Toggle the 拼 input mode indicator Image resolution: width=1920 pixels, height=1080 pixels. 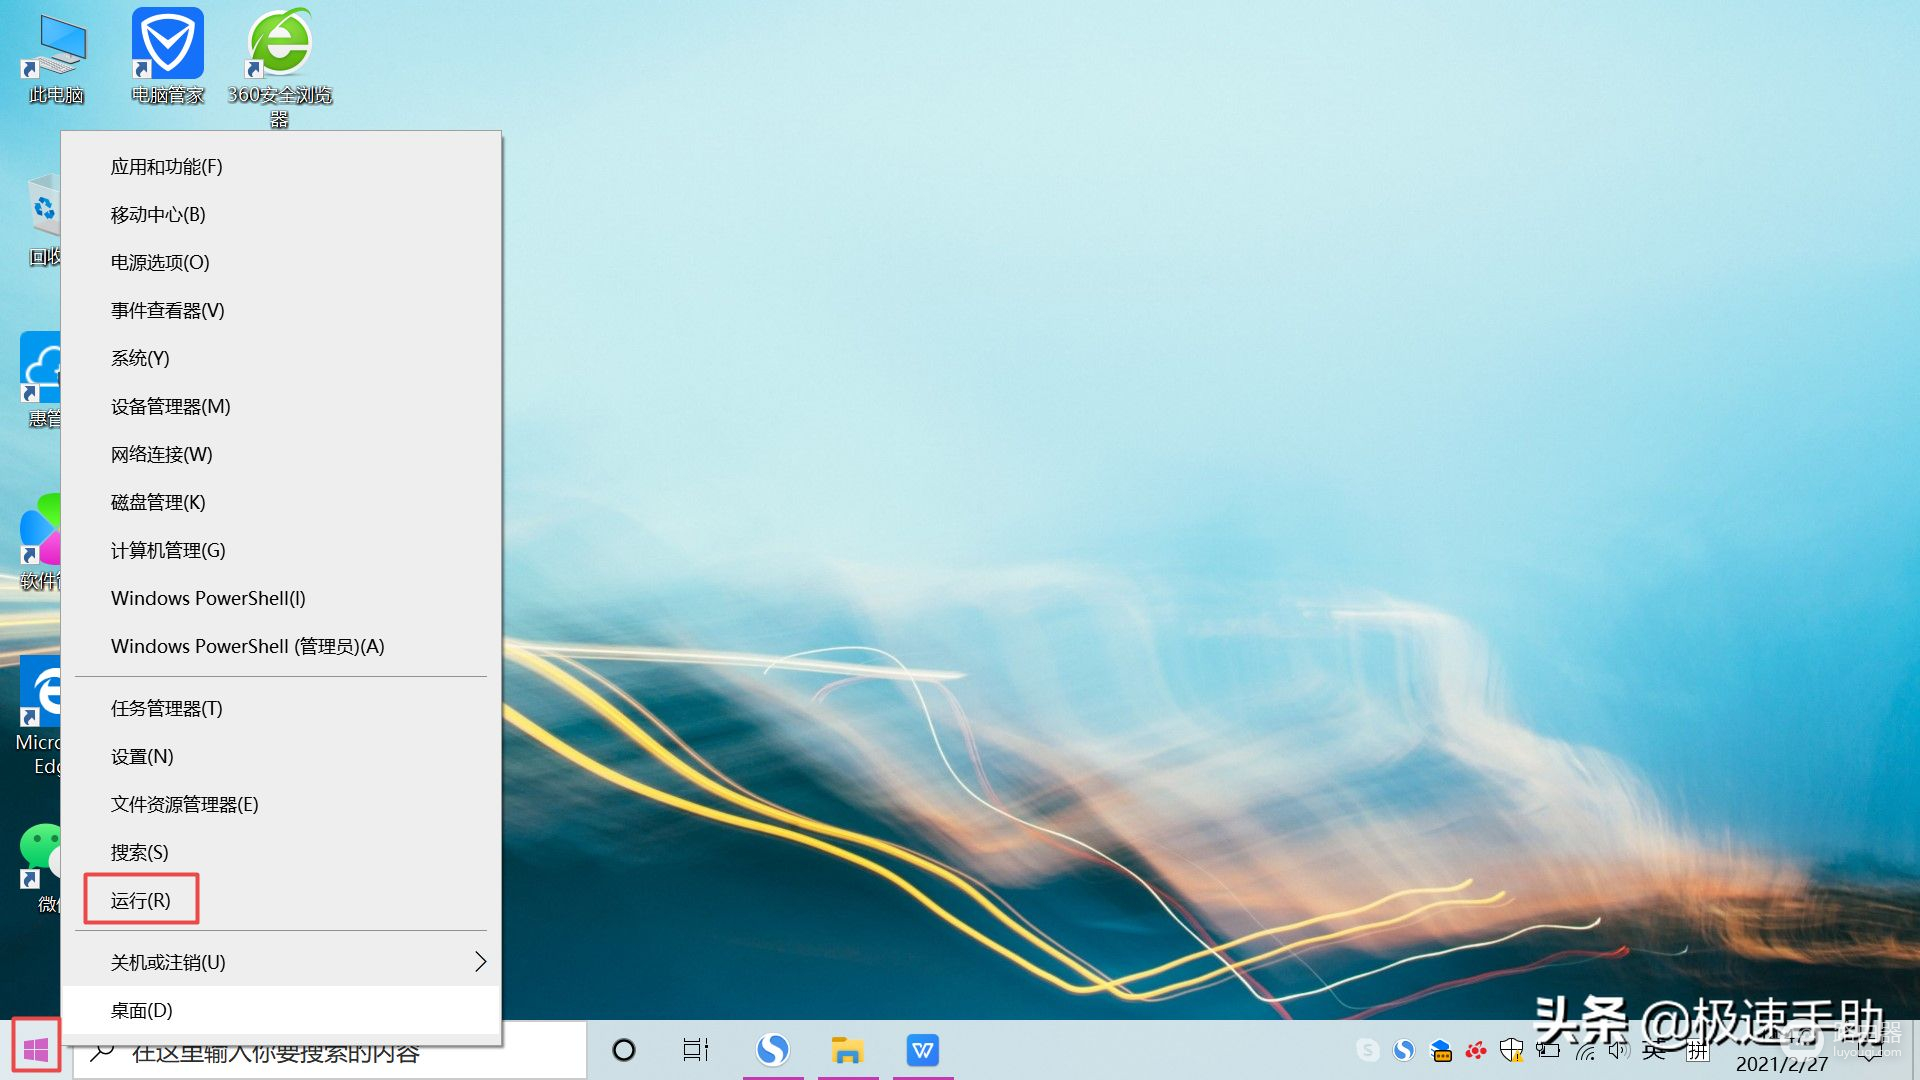[x=1697, y=1049]
